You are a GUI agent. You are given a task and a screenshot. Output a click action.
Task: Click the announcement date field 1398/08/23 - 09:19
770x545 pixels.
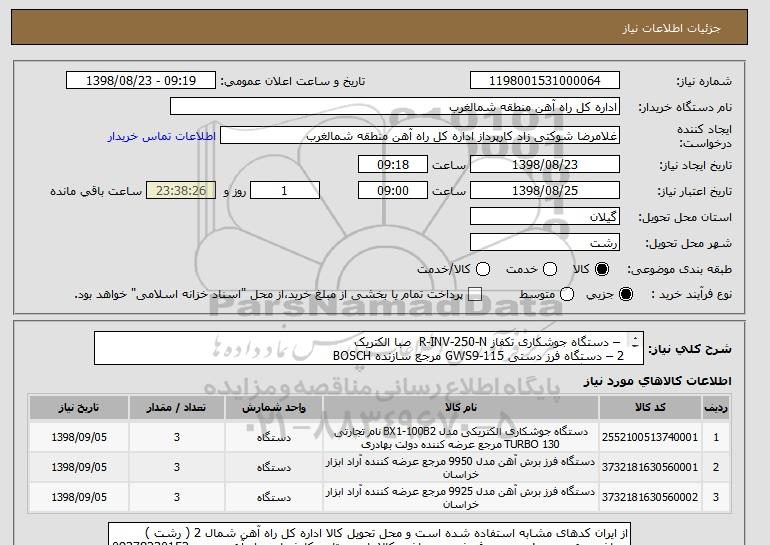tap(141, 81)
